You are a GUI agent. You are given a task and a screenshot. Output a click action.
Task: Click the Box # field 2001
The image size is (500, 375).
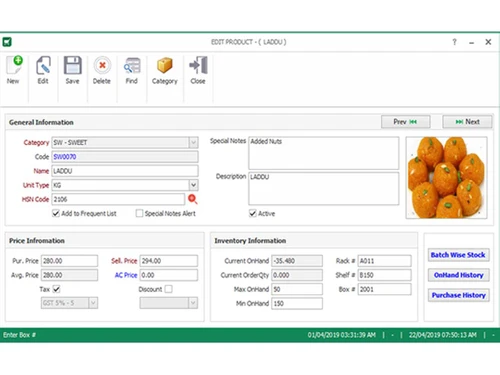point(385,289)
